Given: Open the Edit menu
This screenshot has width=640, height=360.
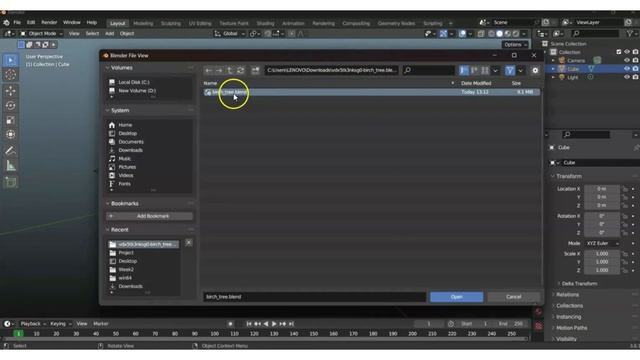Looking at the screenshot, I should click(31, 22).
